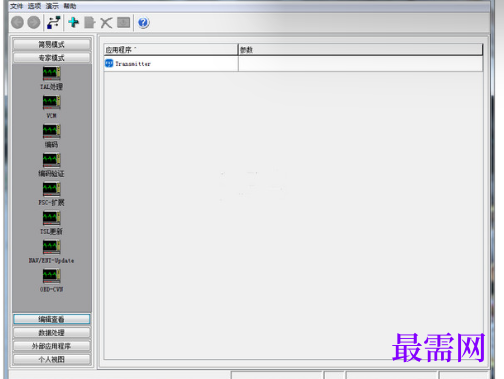Screen dimensions: 504x379
Task: Click the connection toolbar icon
Action: tap(53, 23)
